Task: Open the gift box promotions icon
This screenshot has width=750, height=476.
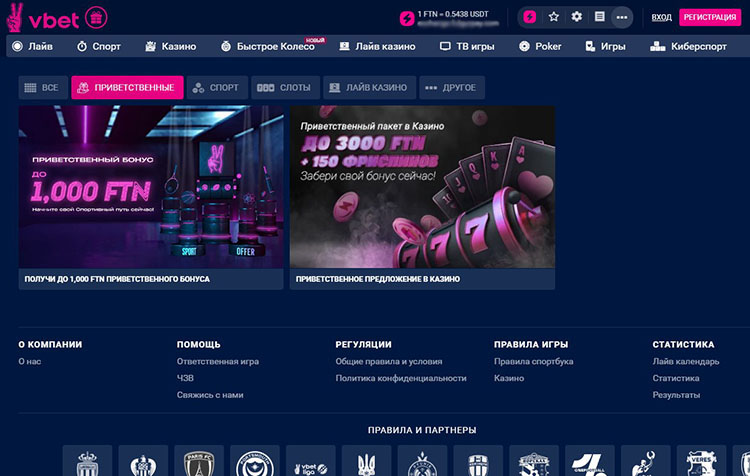Action: (96, 18)
